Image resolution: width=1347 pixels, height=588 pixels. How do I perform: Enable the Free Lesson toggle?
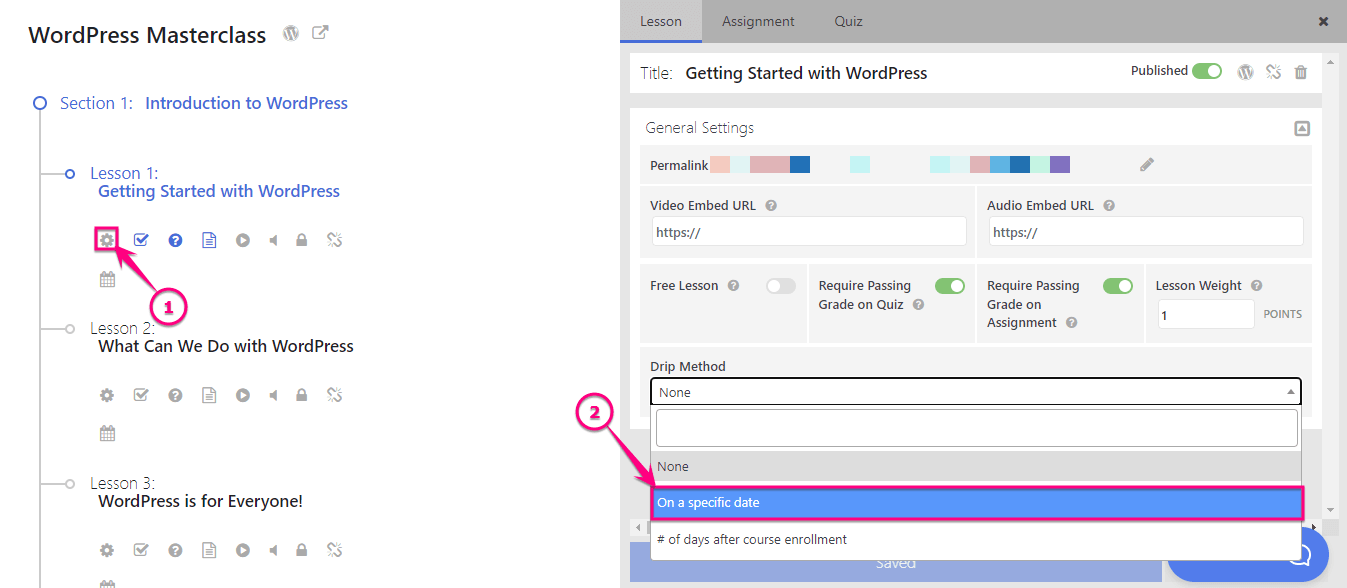(781, 286)
